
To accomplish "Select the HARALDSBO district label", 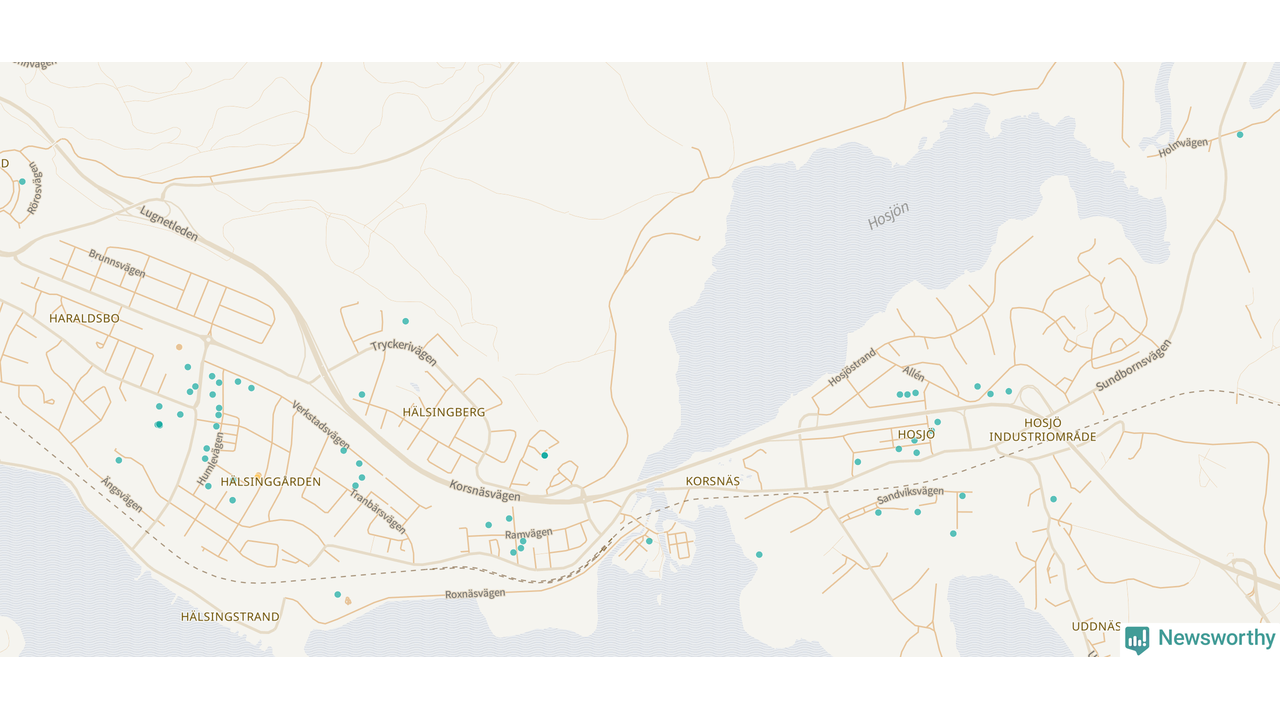I will pyautogui.click(x=84, y=318).
